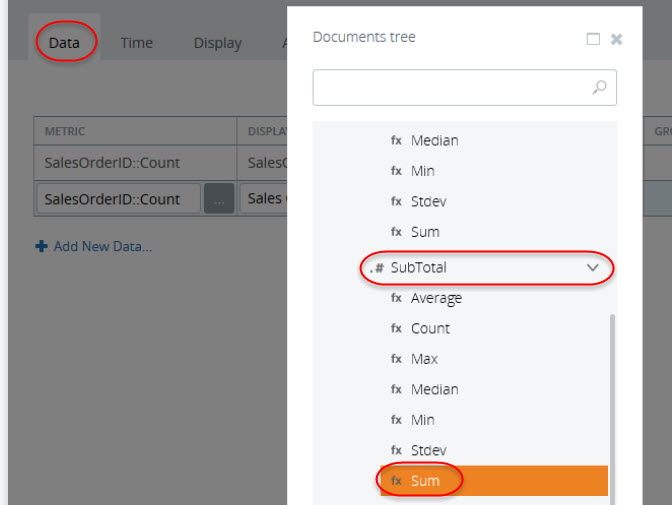The height and width of the screenshot is (505, 672).
Task: Select Max function under SubTotal
Action: 424,359
